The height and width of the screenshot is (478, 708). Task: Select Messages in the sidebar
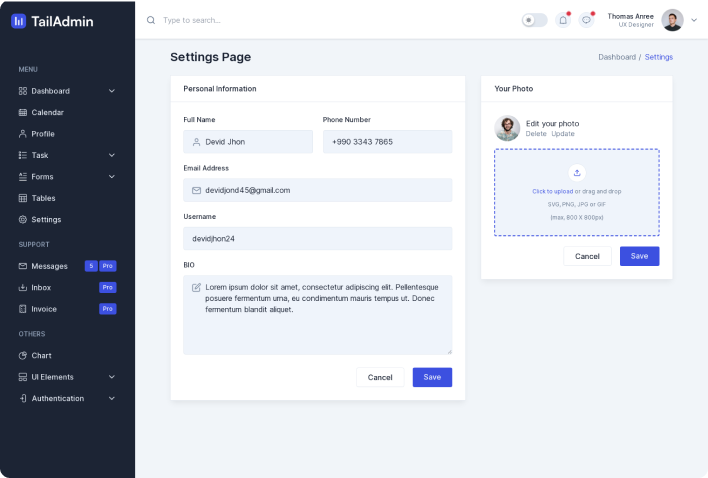click(x=49, y=266)
